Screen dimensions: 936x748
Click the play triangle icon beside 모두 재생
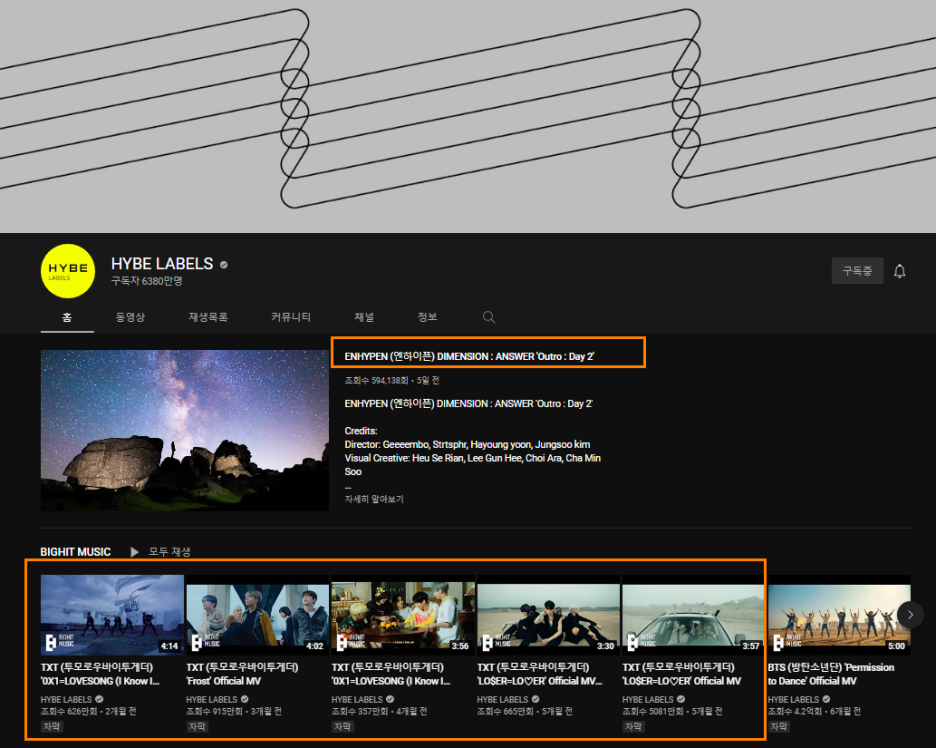135,552
